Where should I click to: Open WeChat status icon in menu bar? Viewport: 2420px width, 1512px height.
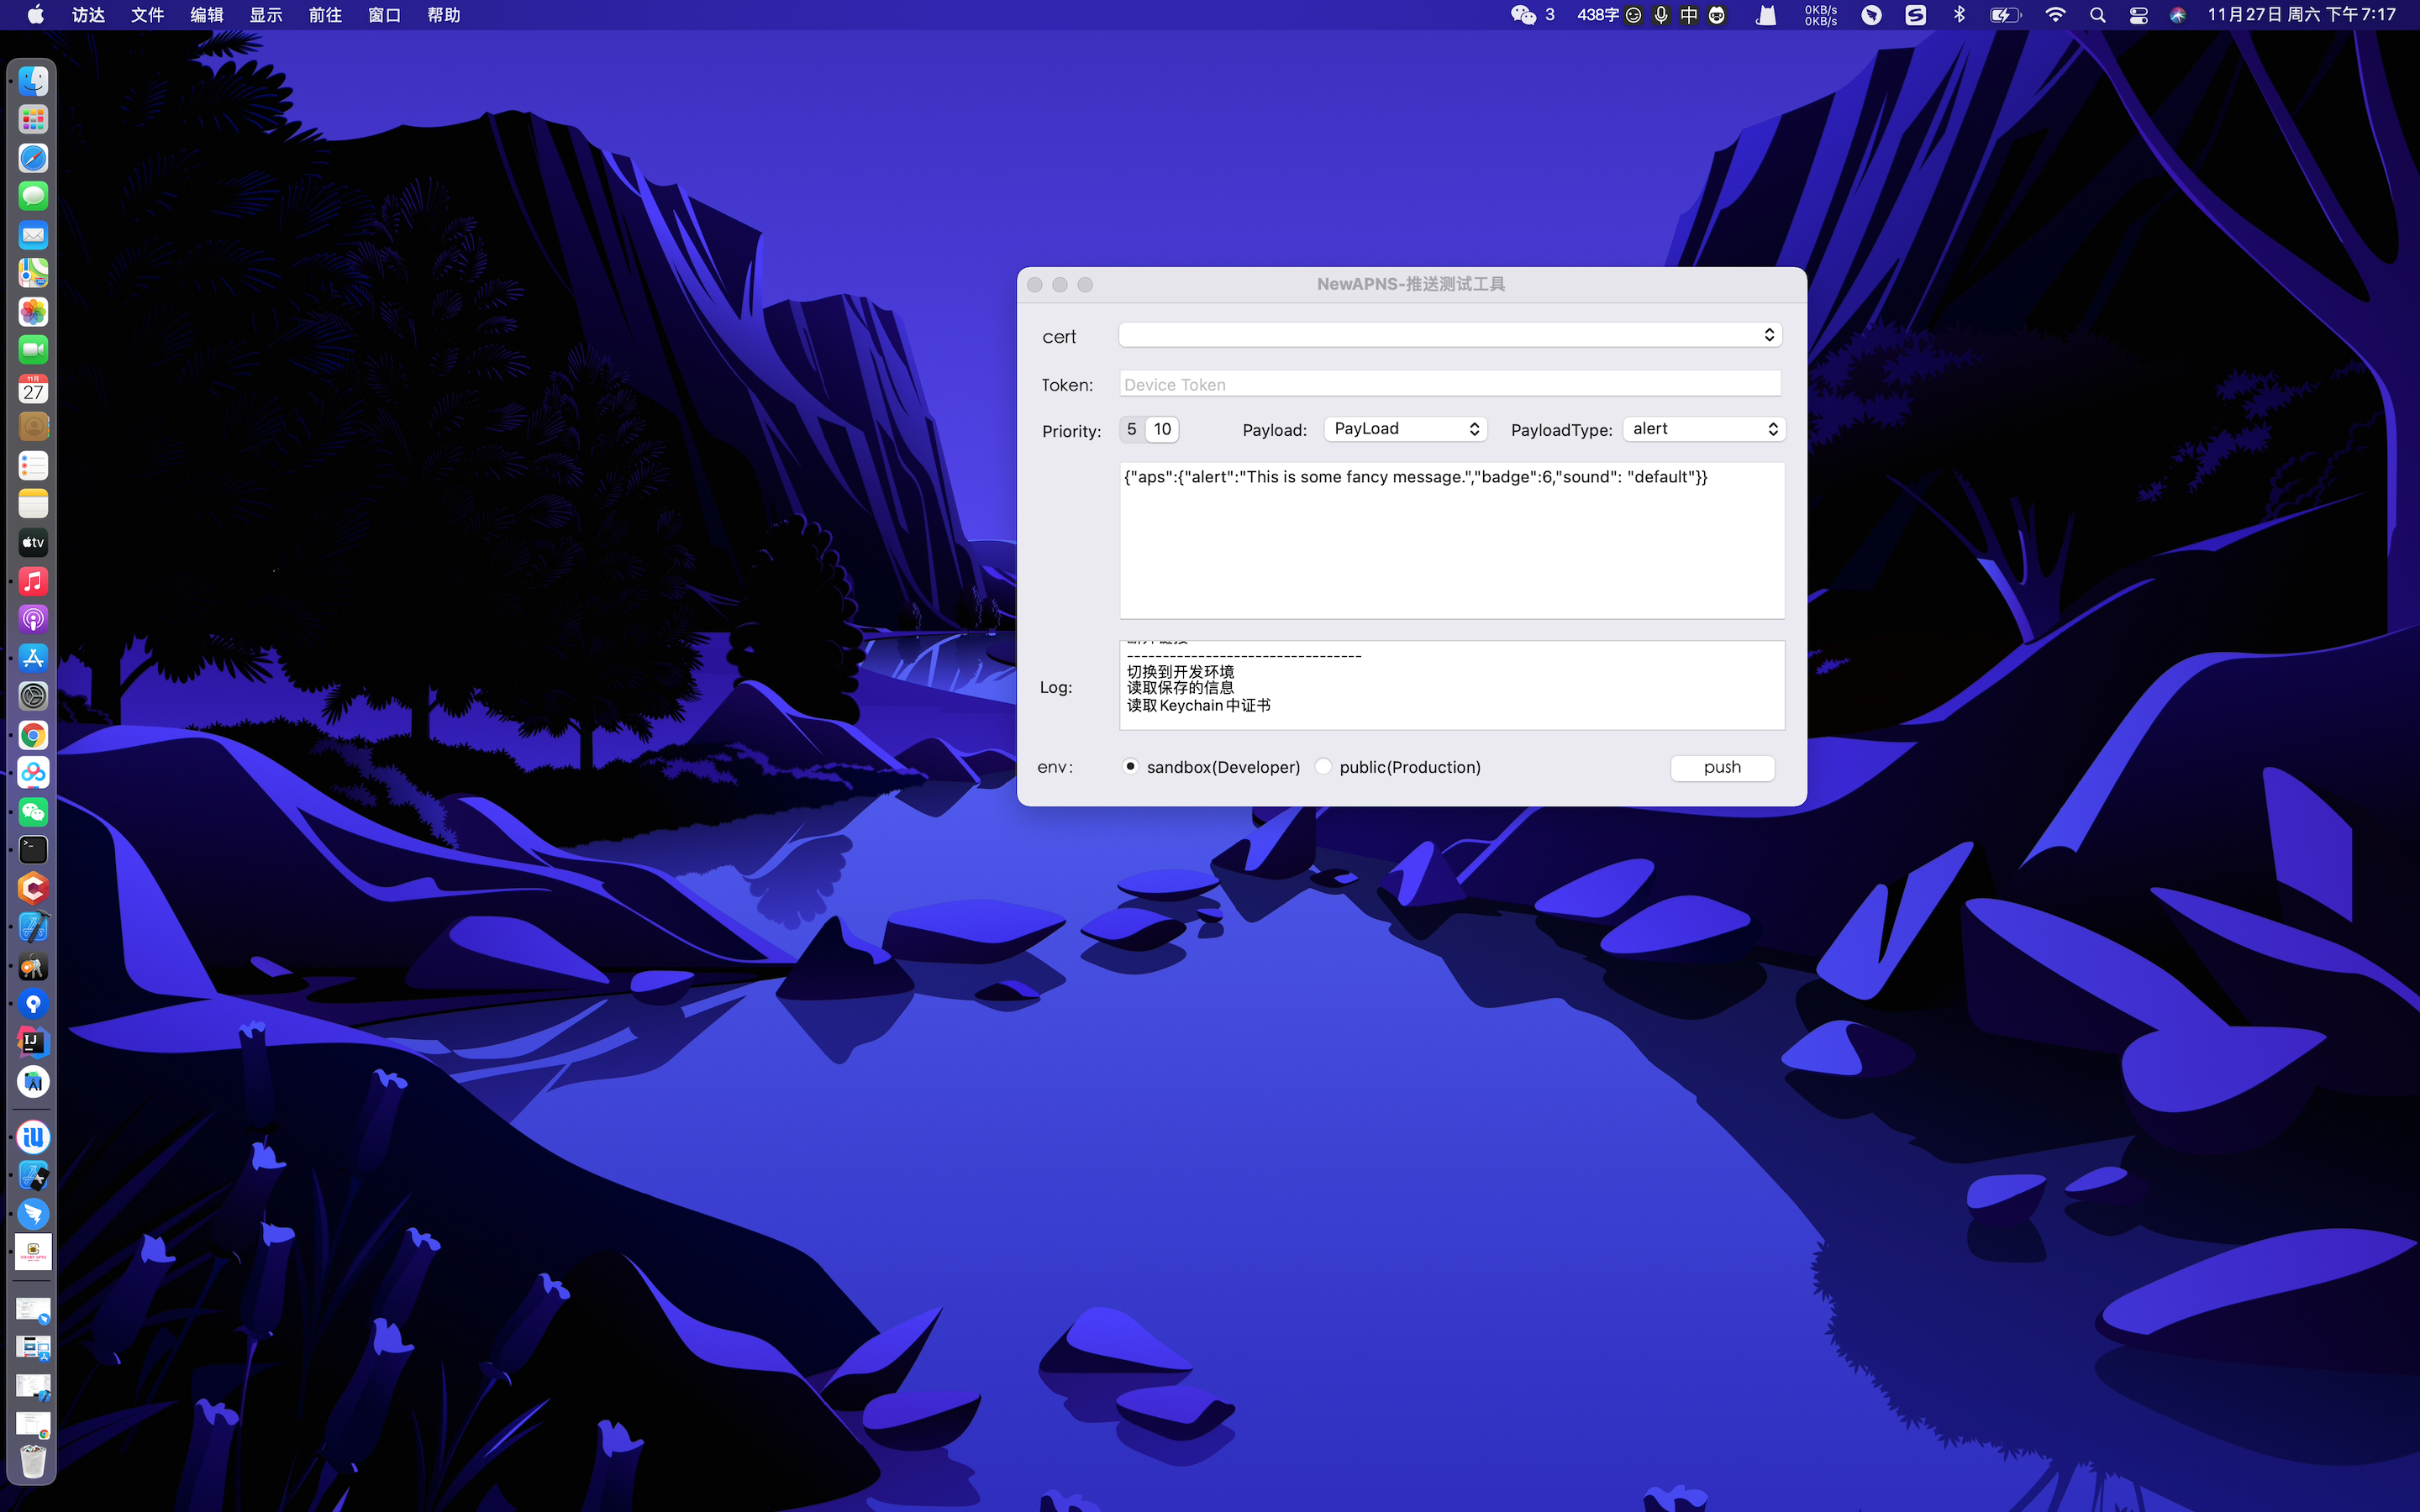tap(1523, 15)
